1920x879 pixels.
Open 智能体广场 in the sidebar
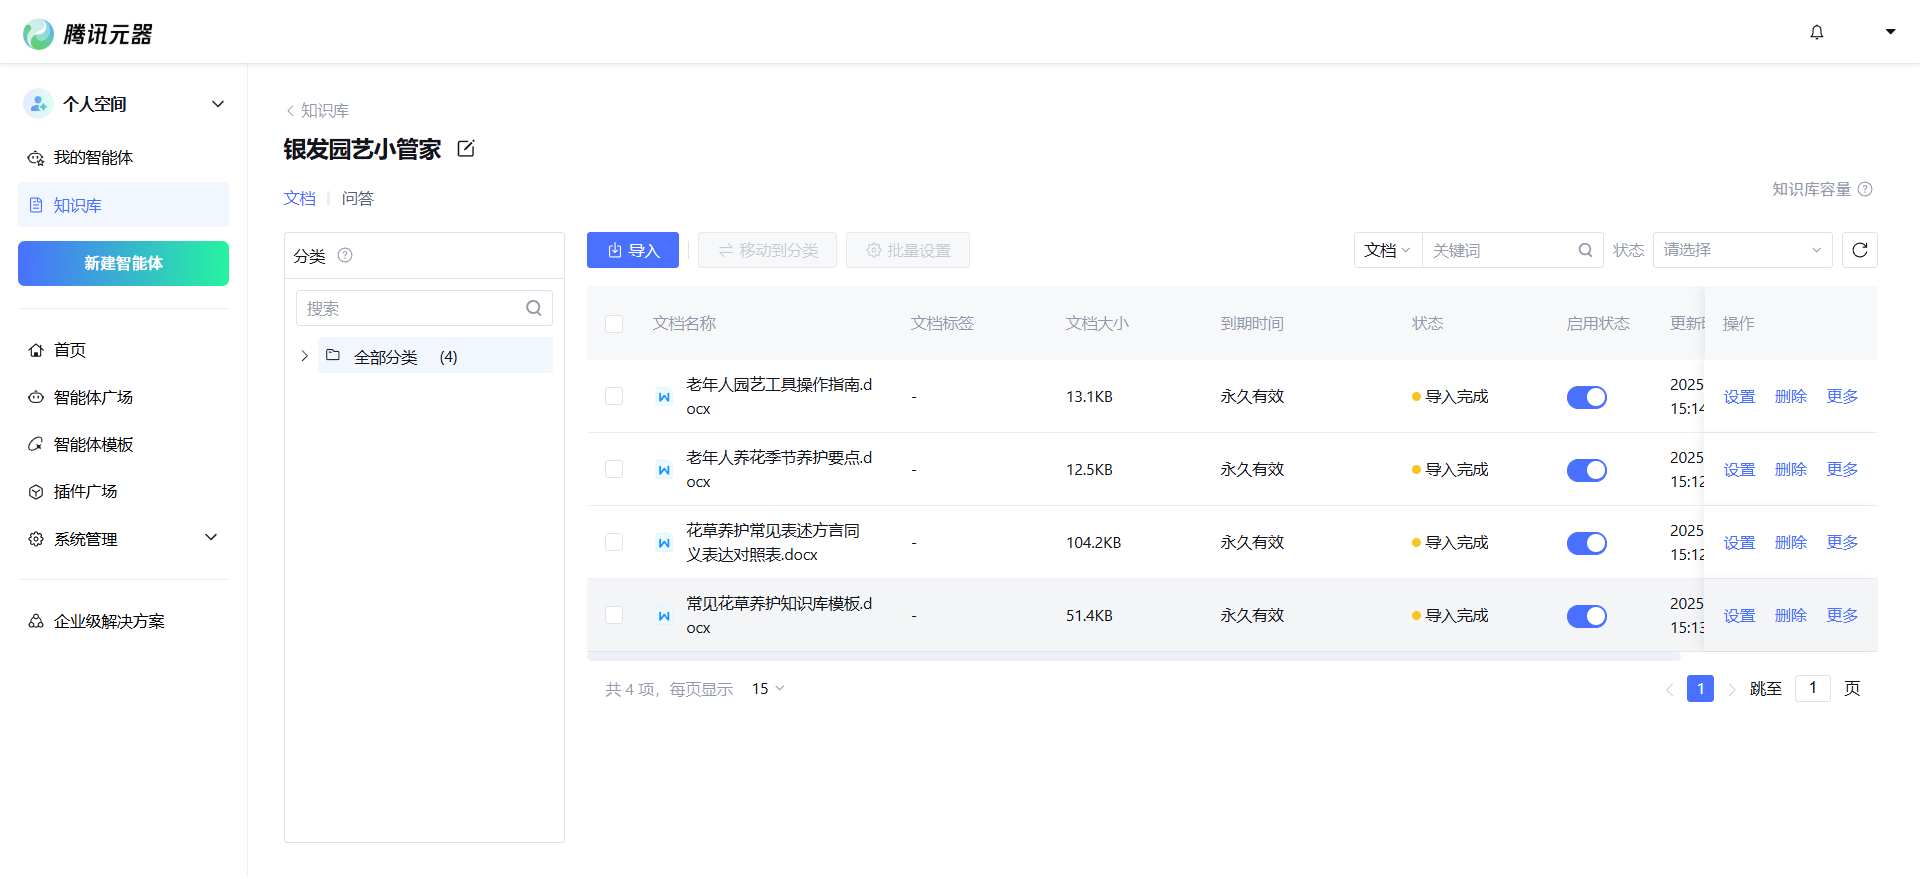tap(93, 397)
